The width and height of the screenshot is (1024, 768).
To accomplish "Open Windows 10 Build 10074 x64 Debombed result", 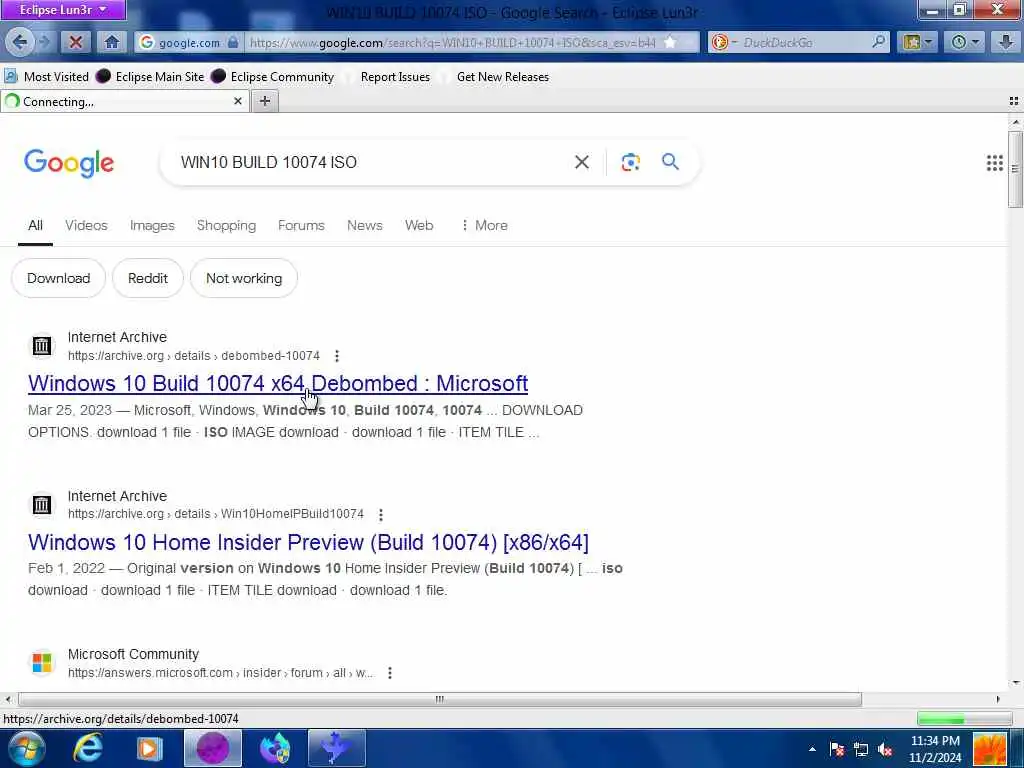I will tap(278, 383).
